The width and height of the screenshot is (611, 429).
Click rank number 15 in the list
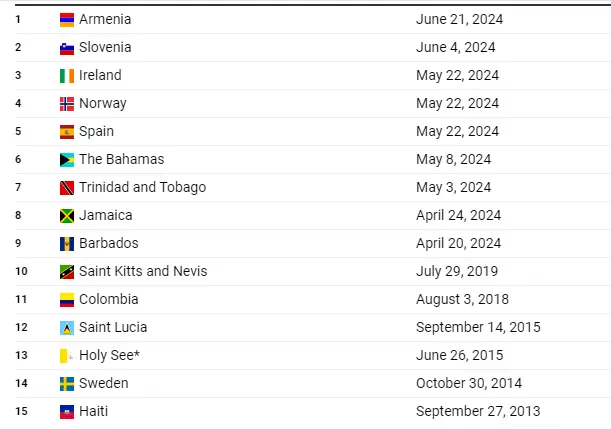21,411
